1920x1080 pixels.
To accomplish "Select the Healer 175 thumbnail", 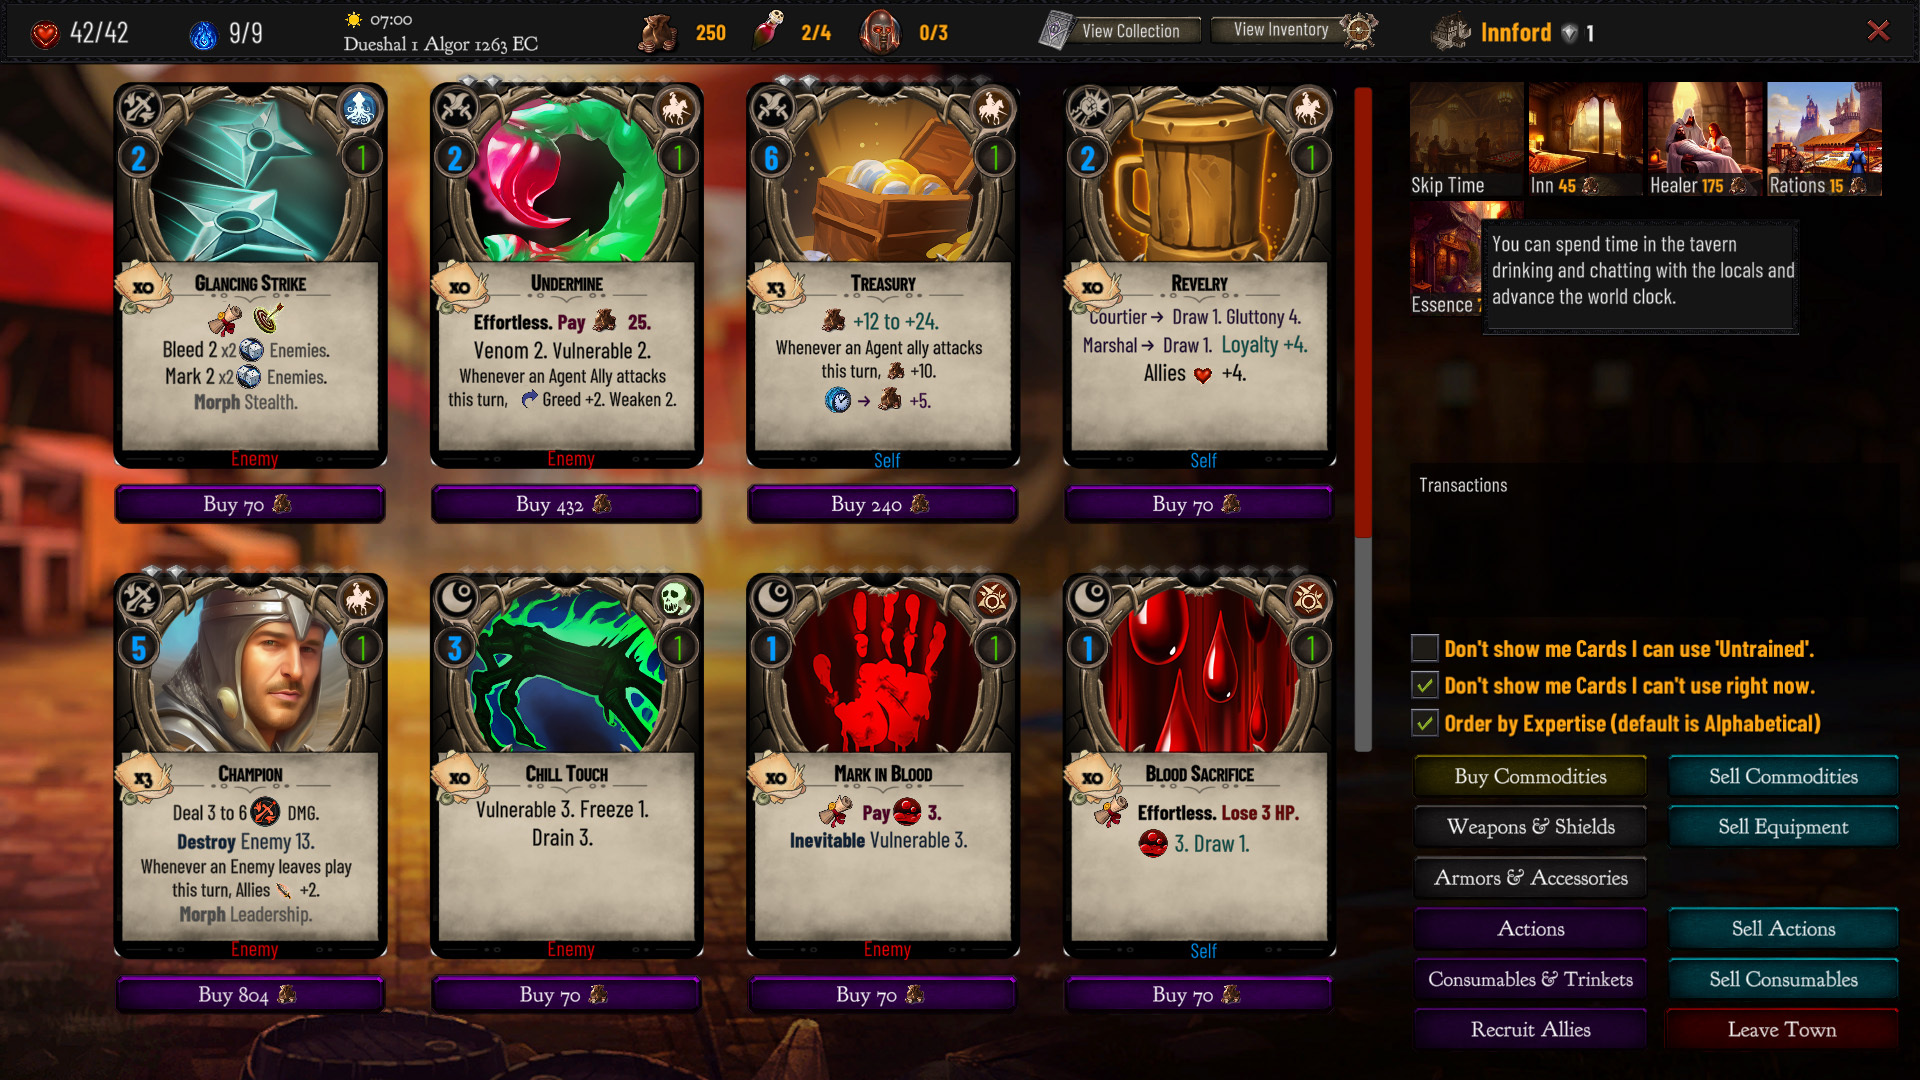I will [1705, 139].
